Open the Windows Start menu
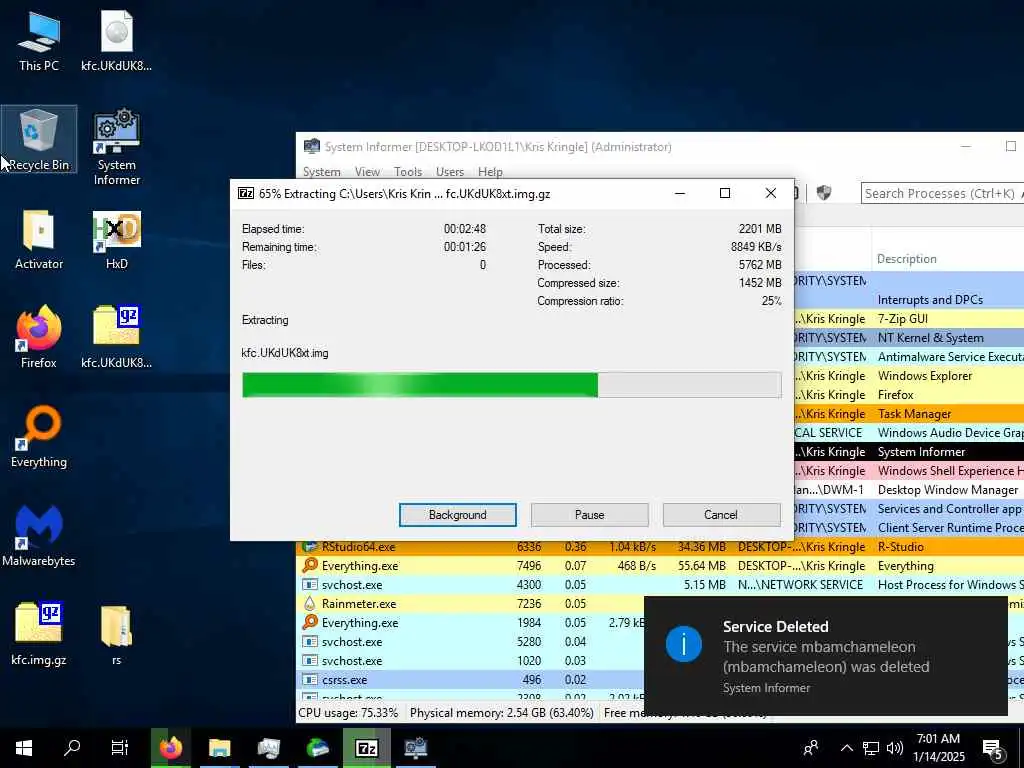This screenshot has height=768, width=1024. coord(24,748)
